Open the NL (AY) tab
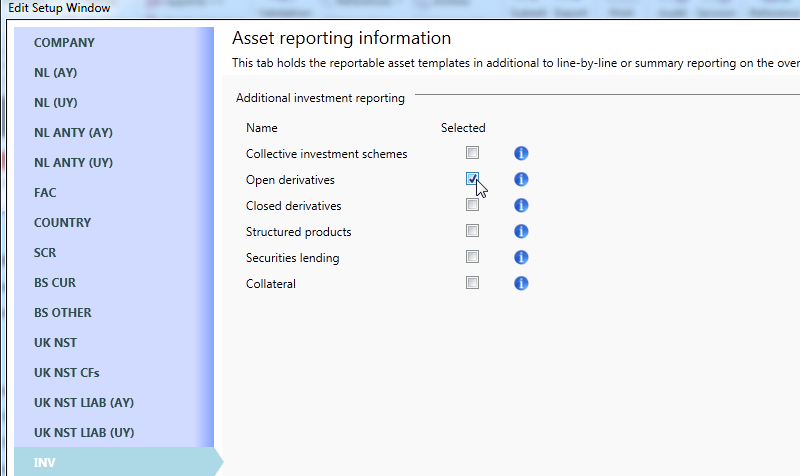Image resolution: width=800 pixels, height=476 pixels. (114, 72)
